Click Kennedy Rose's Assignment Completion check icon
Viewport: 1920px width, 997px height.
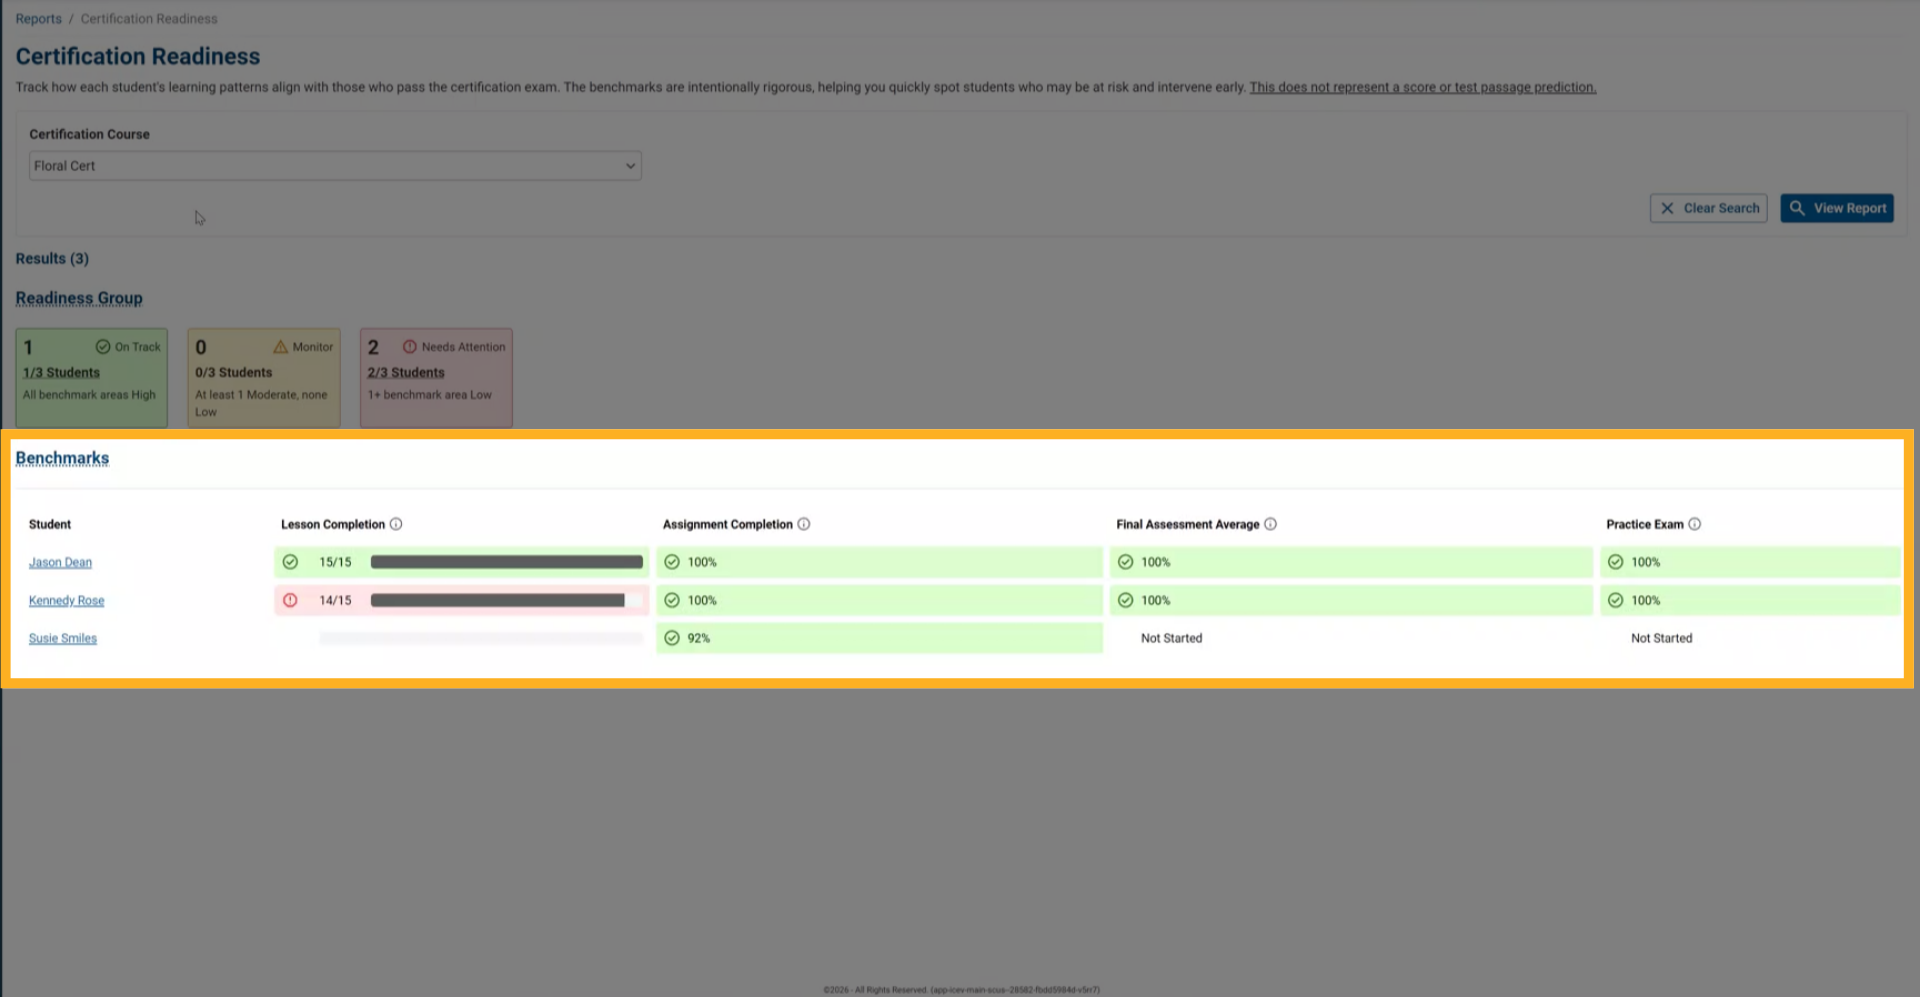(x=672, y=600)
